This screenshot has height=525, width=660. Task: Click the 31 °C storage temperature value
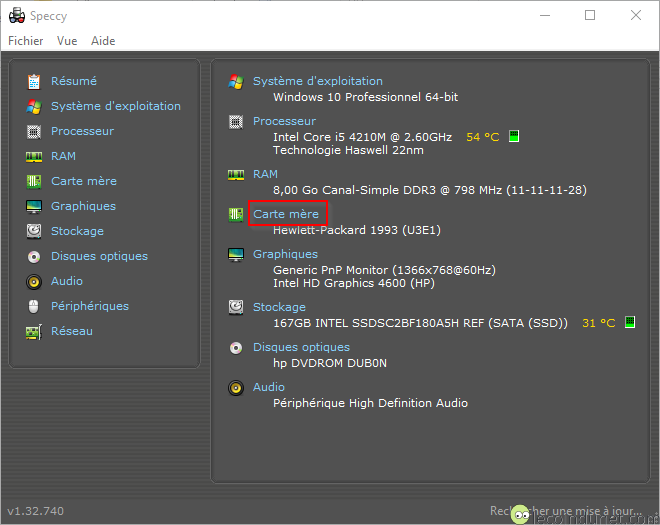pyautogui.click(x=599, y=323)
